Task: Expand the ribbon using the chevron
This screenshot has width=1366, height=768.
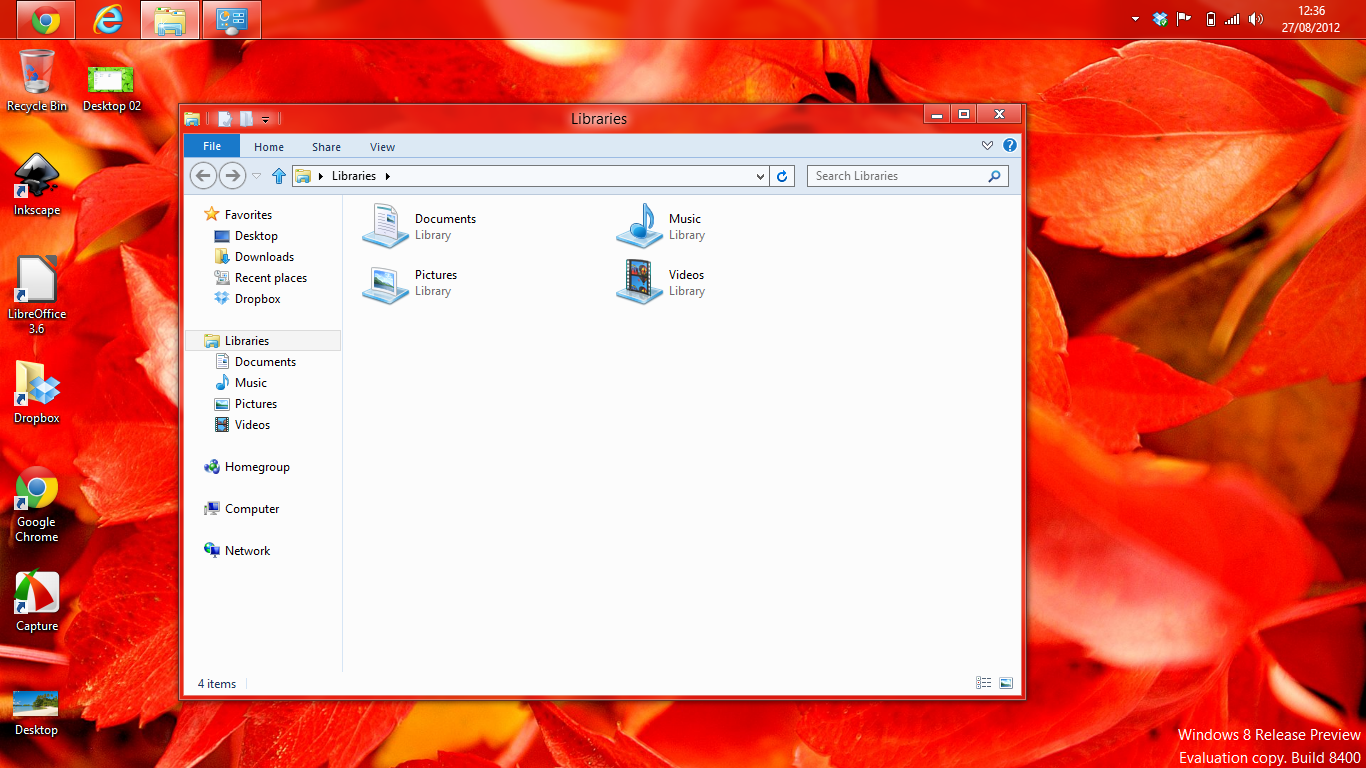Action: coord(987,146)
